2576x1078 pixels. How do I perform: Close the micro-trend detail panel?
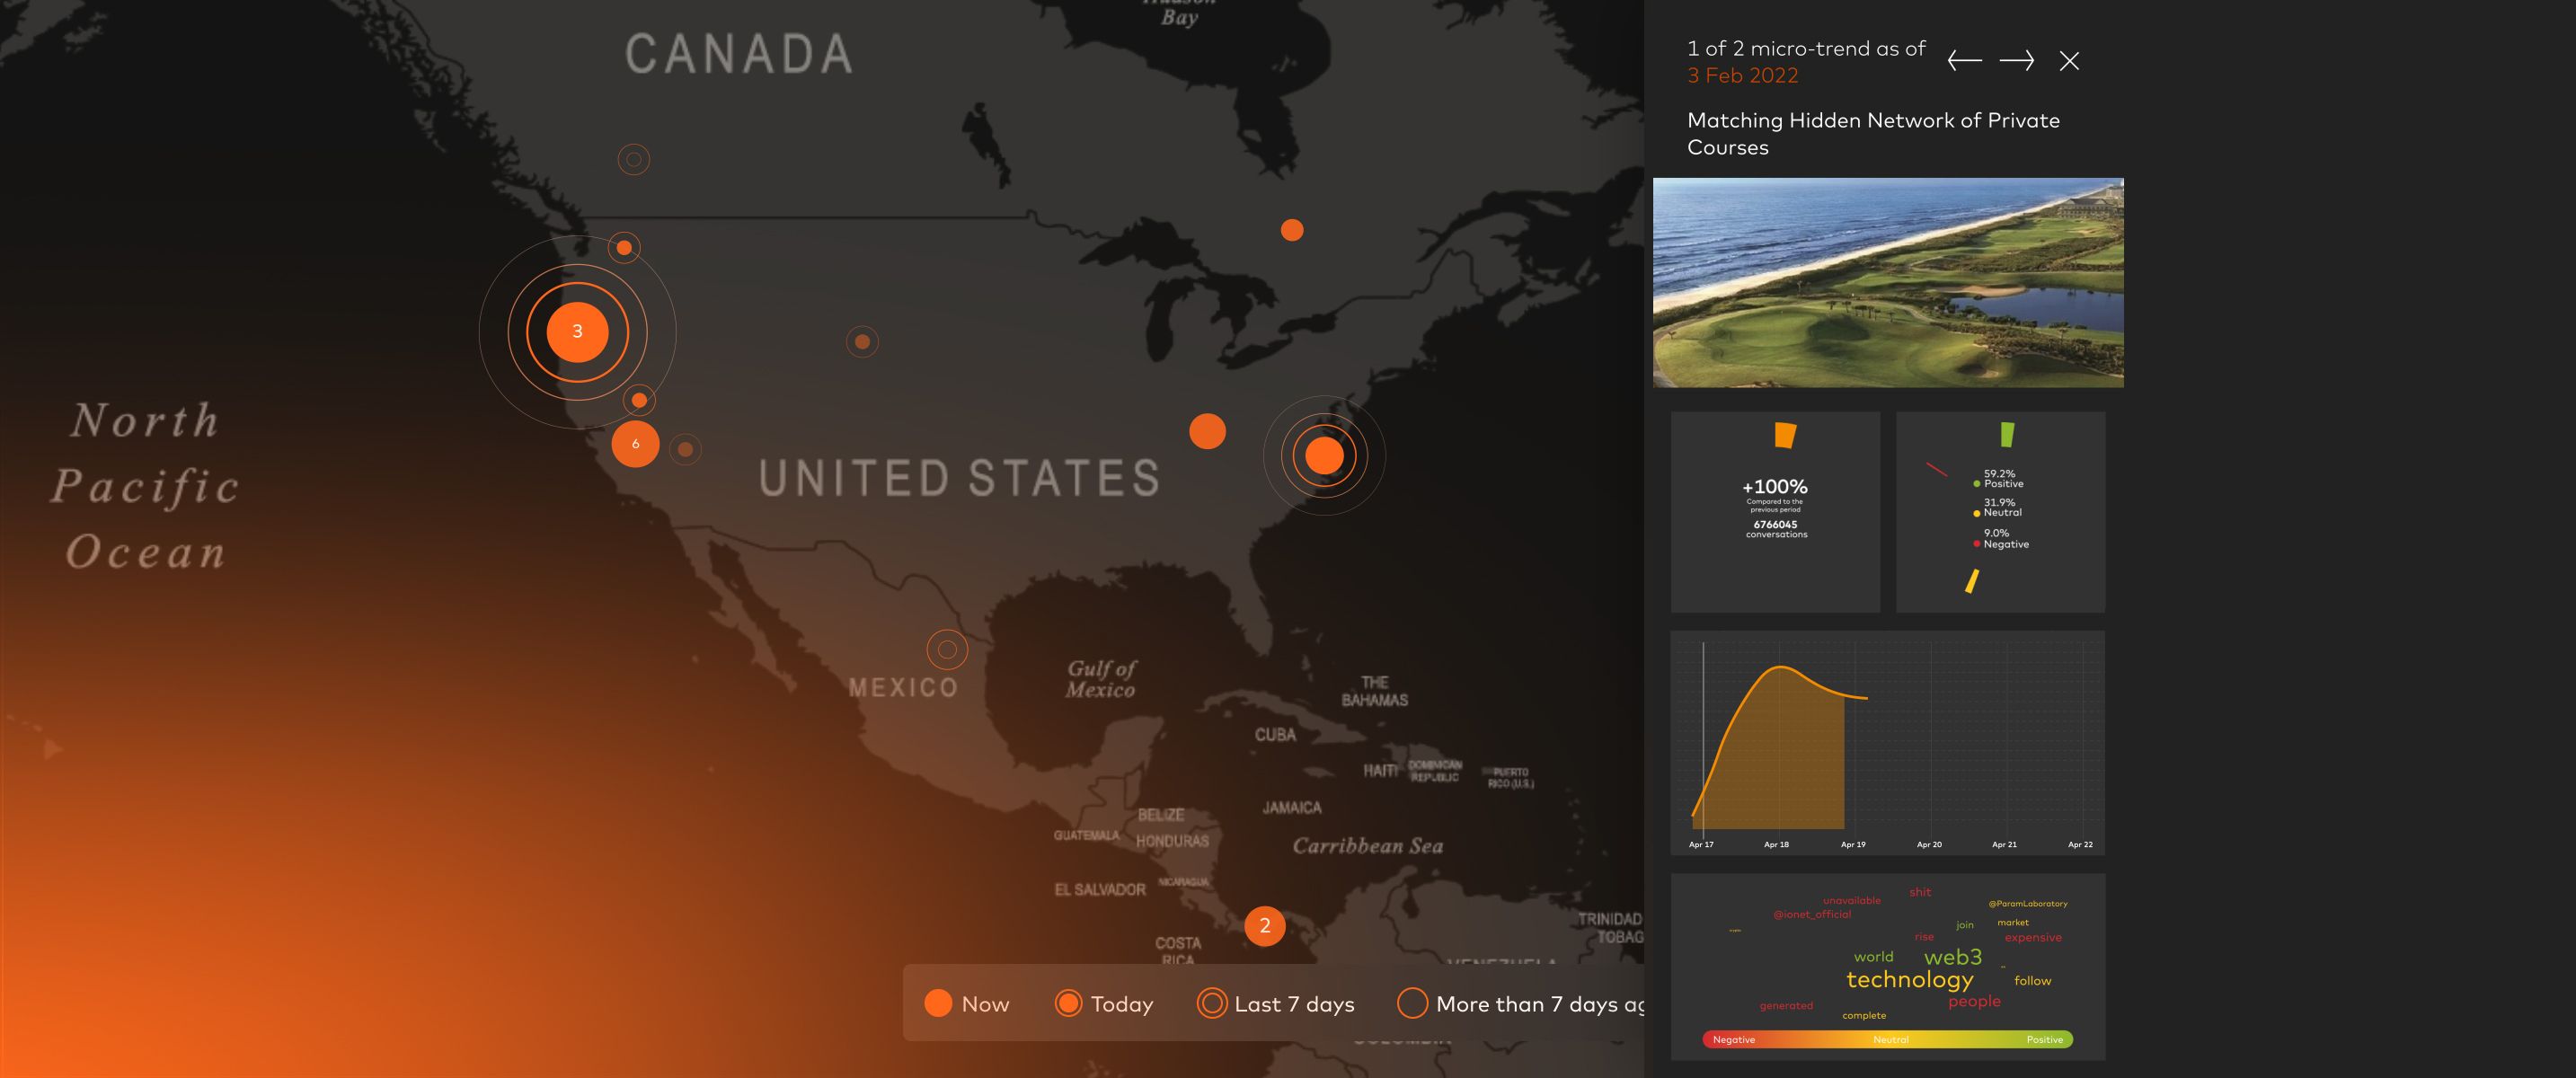(2069, 61)
